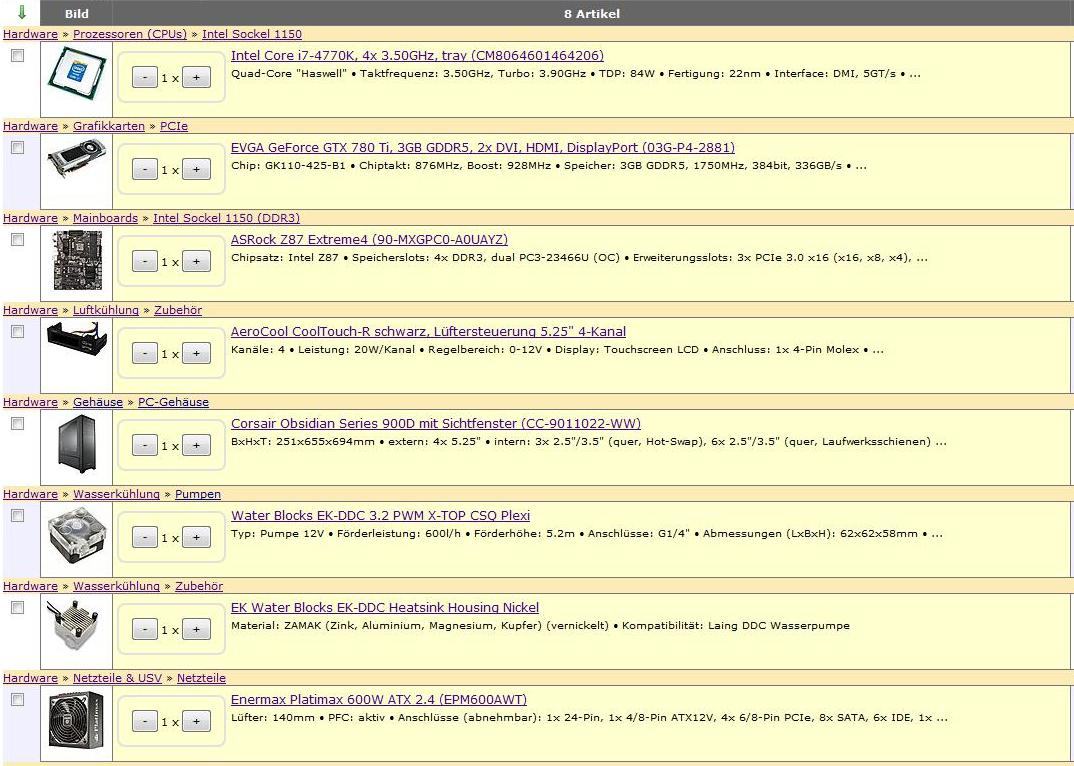Screen dimensions: 1074x766
Task: Click the green down-arrow sort icon
Action: click(22, 12)
